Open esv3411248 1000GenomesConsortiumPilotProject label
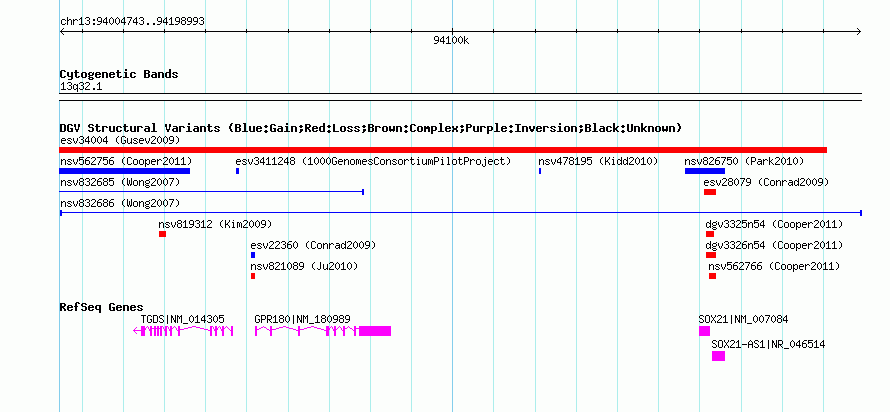The width and height of the screenshot is (890, 412). point(373,161)
